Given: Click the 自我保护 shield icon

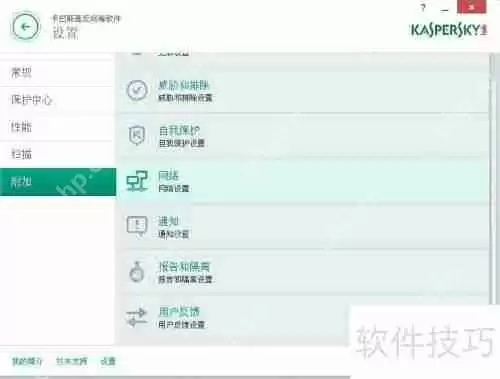Looking at the screenshot, I should [x=137, y=136].
